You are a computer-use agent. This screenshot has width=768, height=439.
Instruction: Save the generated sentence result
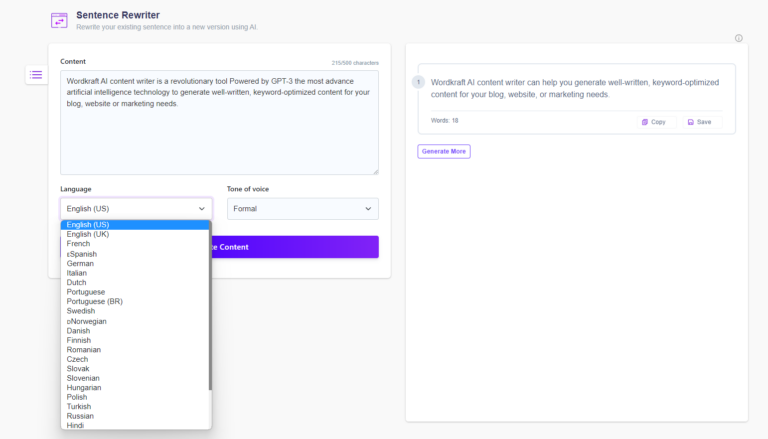pos(700,122)
